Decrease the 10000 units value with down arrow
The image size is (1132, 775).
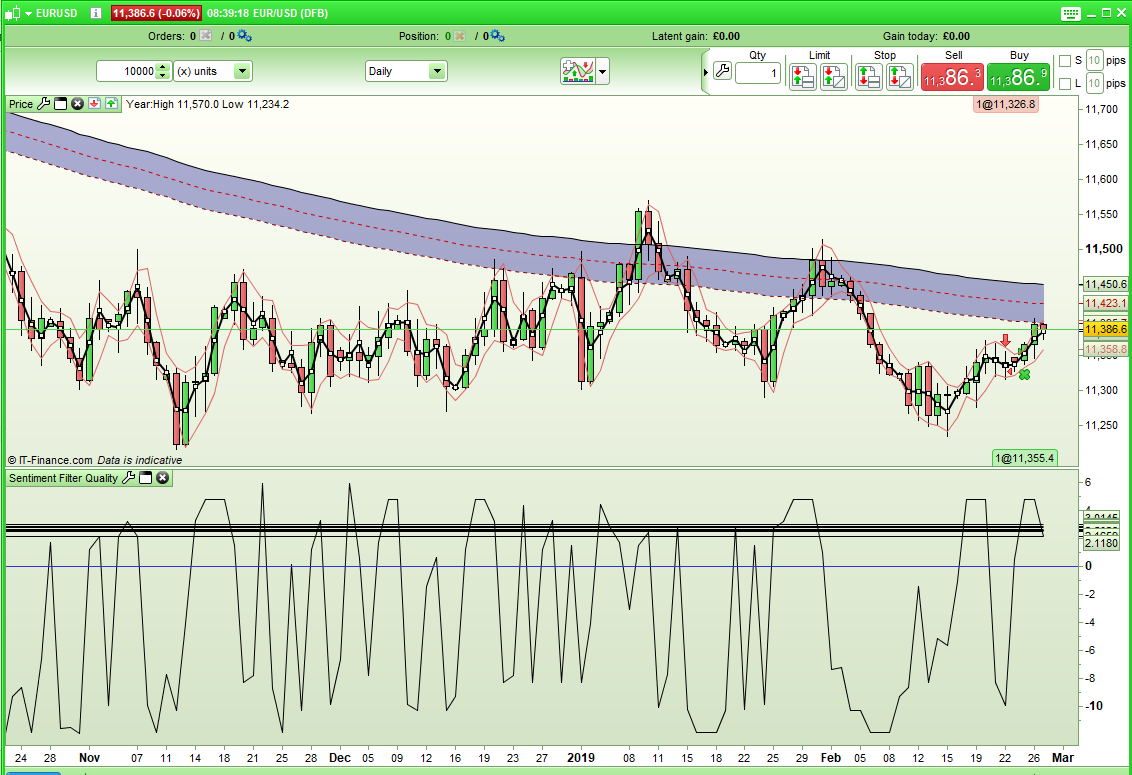point(163,75)
